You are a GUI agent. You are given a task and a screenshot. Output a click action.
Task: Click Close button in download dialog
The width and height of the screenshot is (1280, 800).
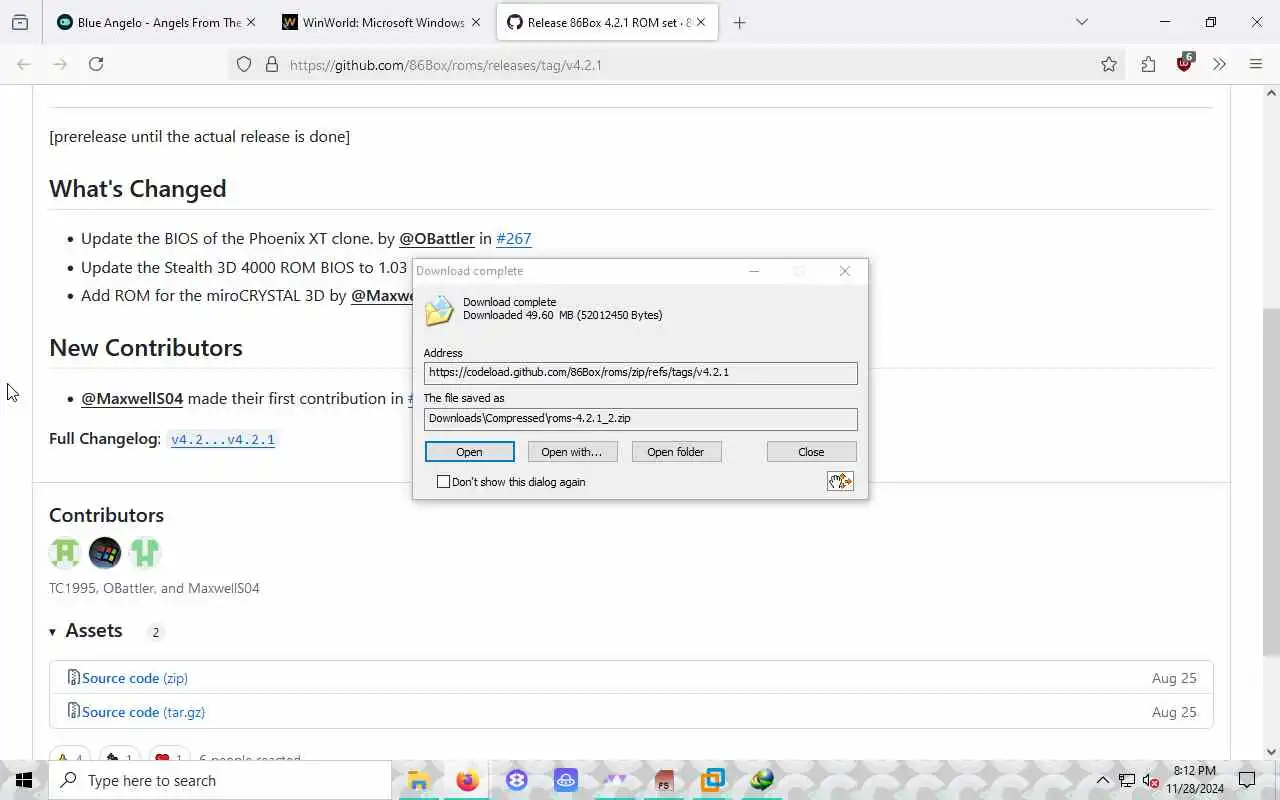click(x=811, y=452)
